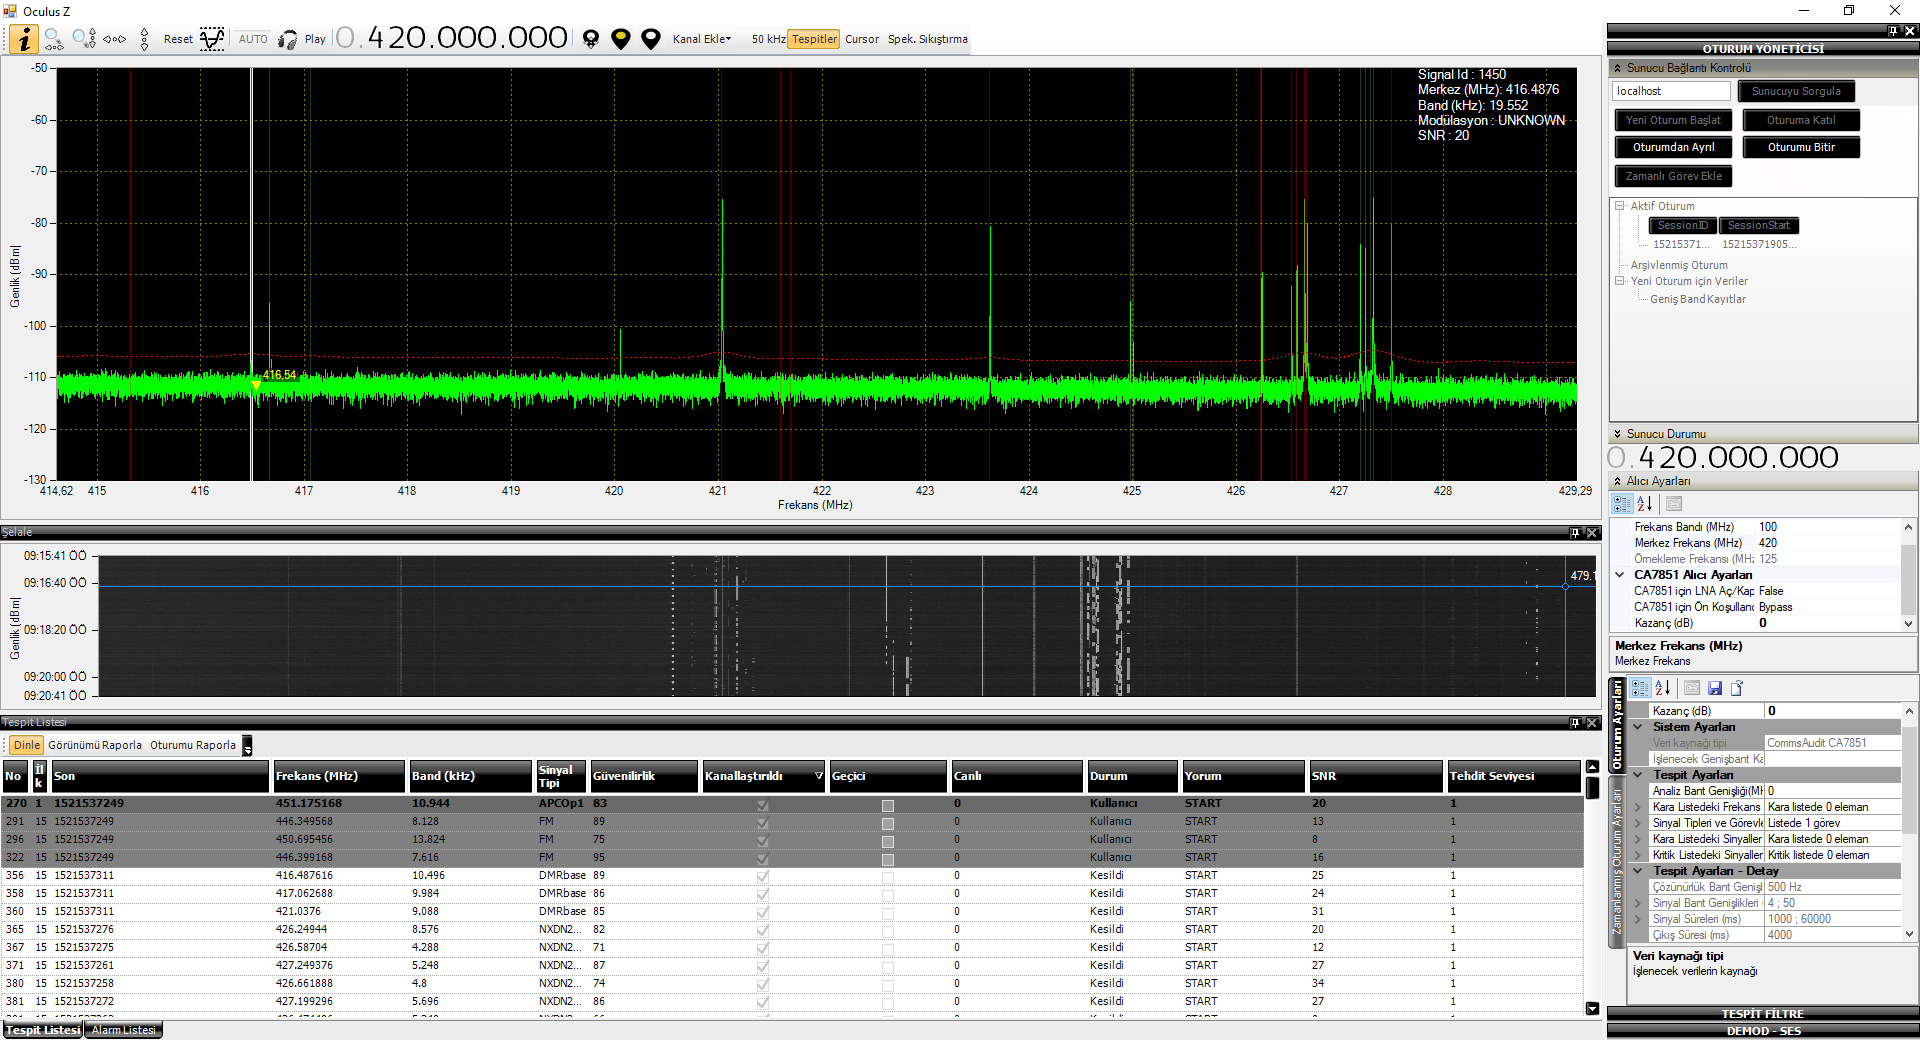
Task: Click the Yeni Oturum Başlat button
Action: (1673, 120)
